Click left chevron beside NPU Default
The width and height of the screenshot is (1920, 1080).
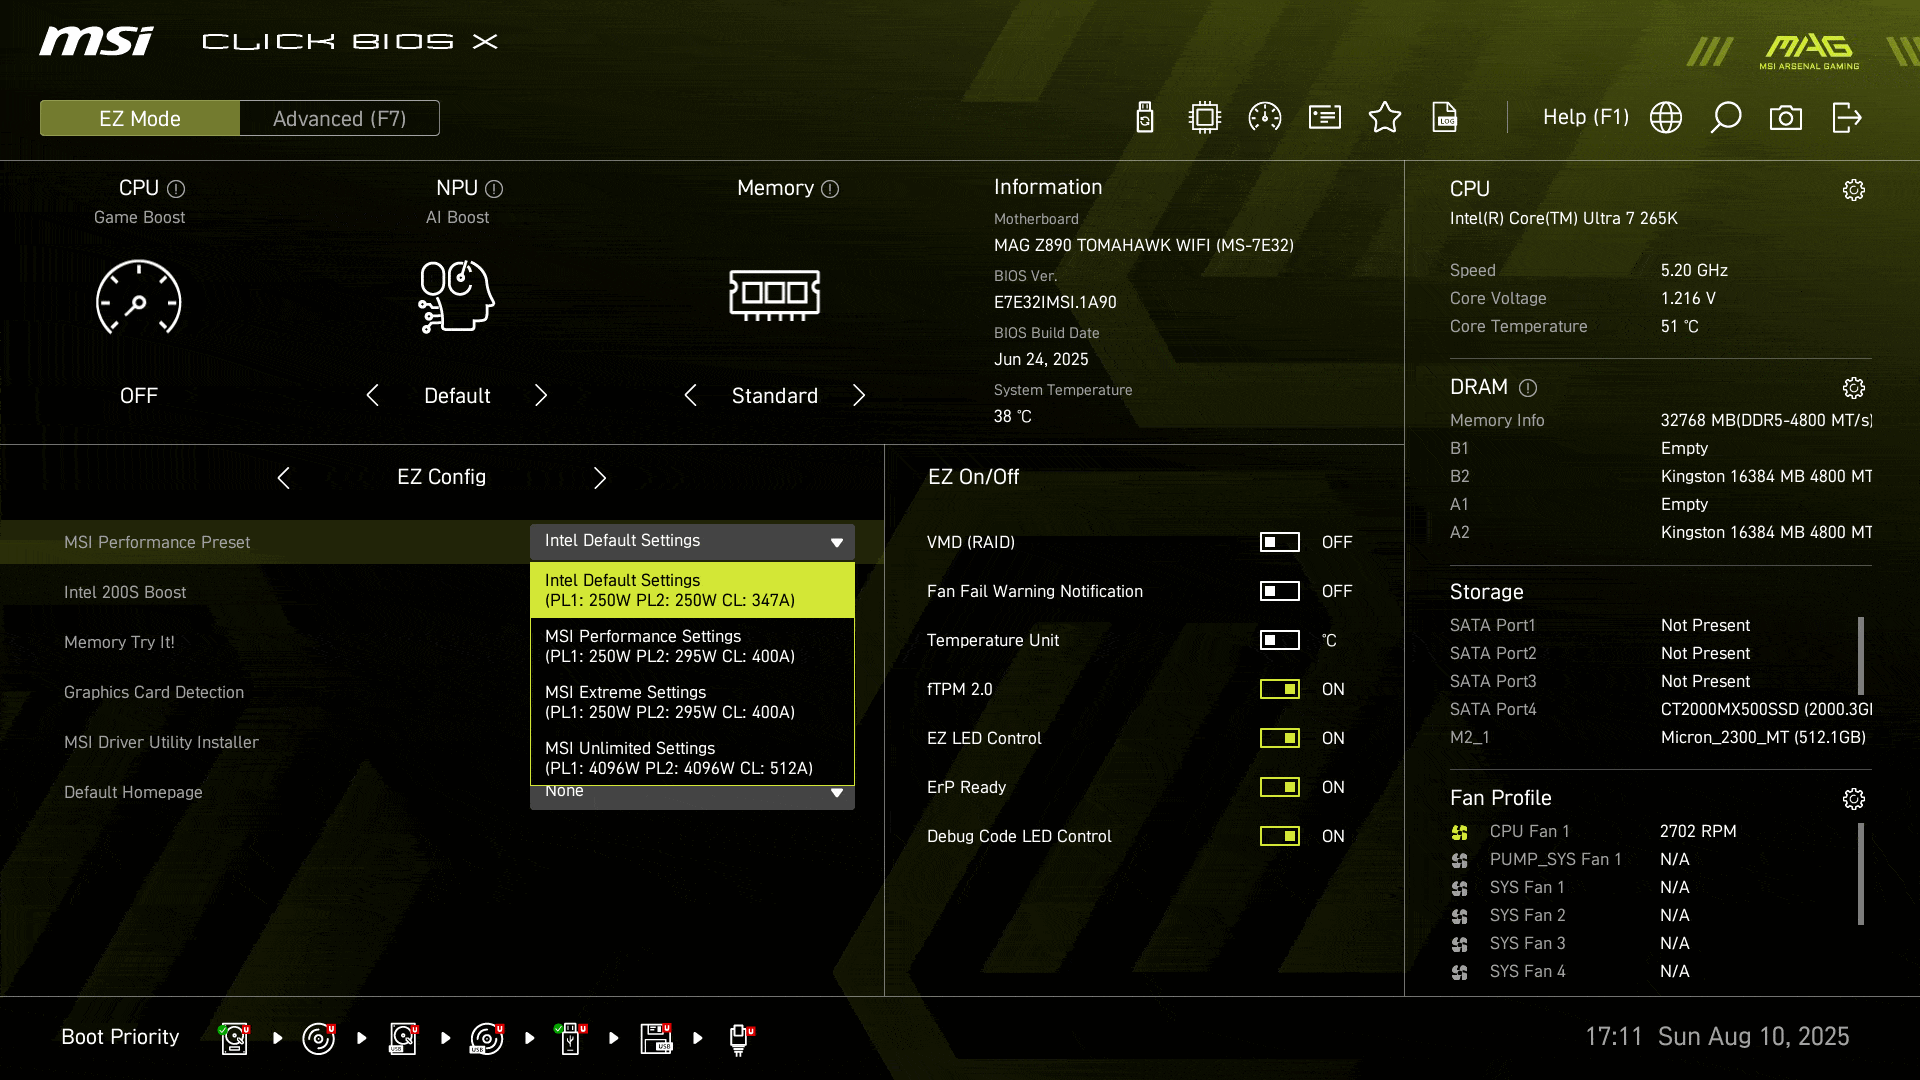[x=372, y=395]
